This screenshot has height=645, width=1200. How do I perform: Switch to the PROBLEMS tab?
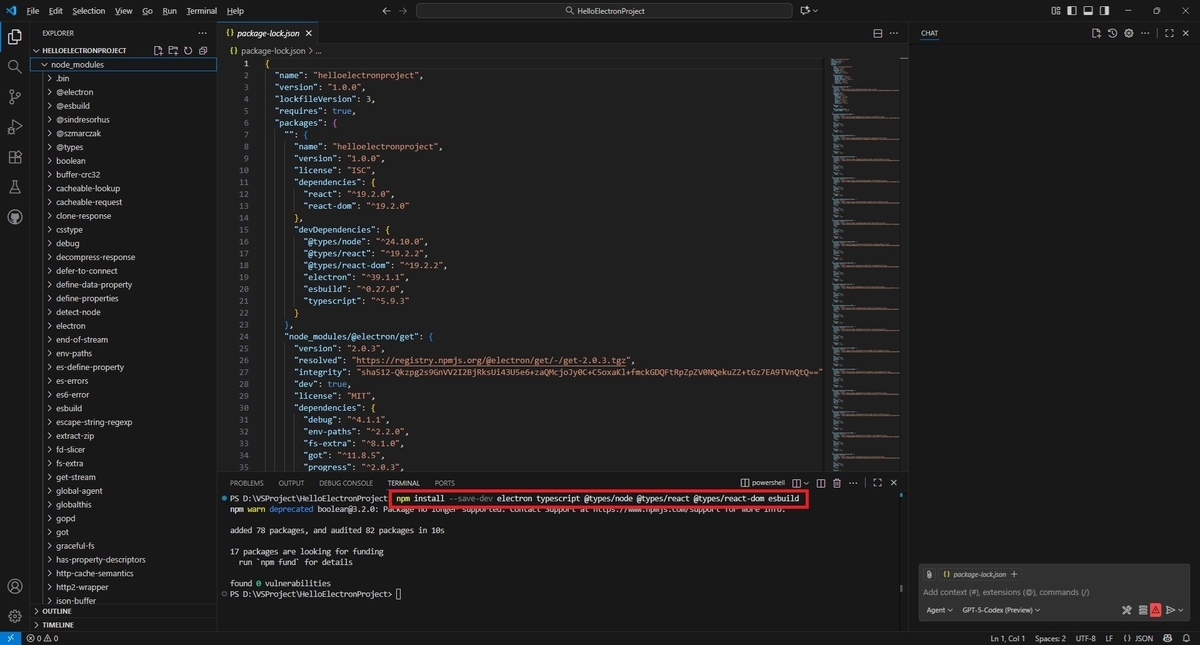point(246,483)
